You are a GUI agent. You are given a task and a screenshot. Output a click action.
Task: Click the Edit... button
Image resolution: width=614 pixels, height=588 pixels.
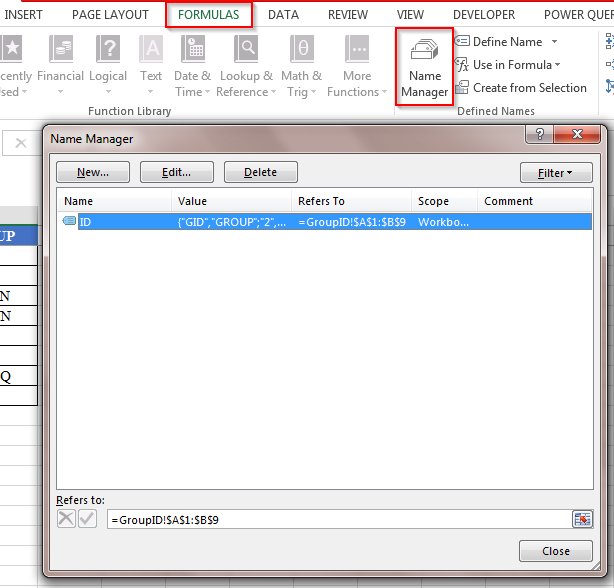tap(176, 172)
